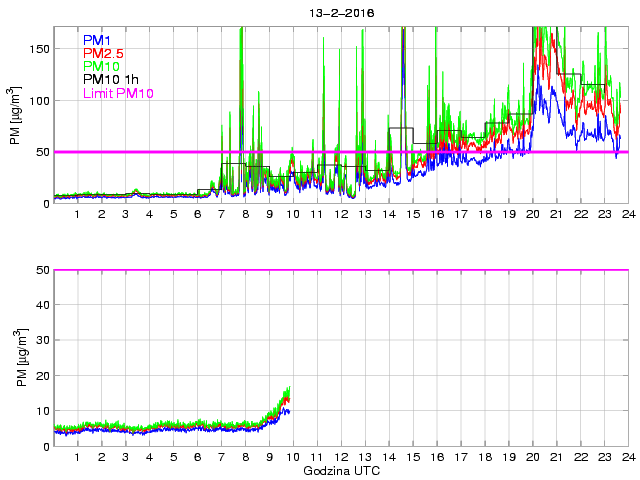Click the 0 tick on lower chart y-axis
640x480 pixels.
46,447
